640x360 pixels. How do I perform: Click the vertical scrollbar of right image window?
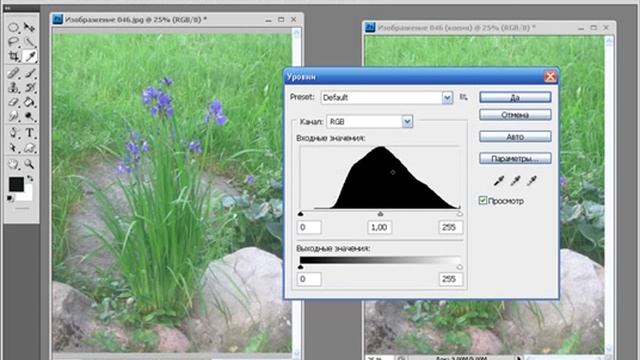[609, 196]
